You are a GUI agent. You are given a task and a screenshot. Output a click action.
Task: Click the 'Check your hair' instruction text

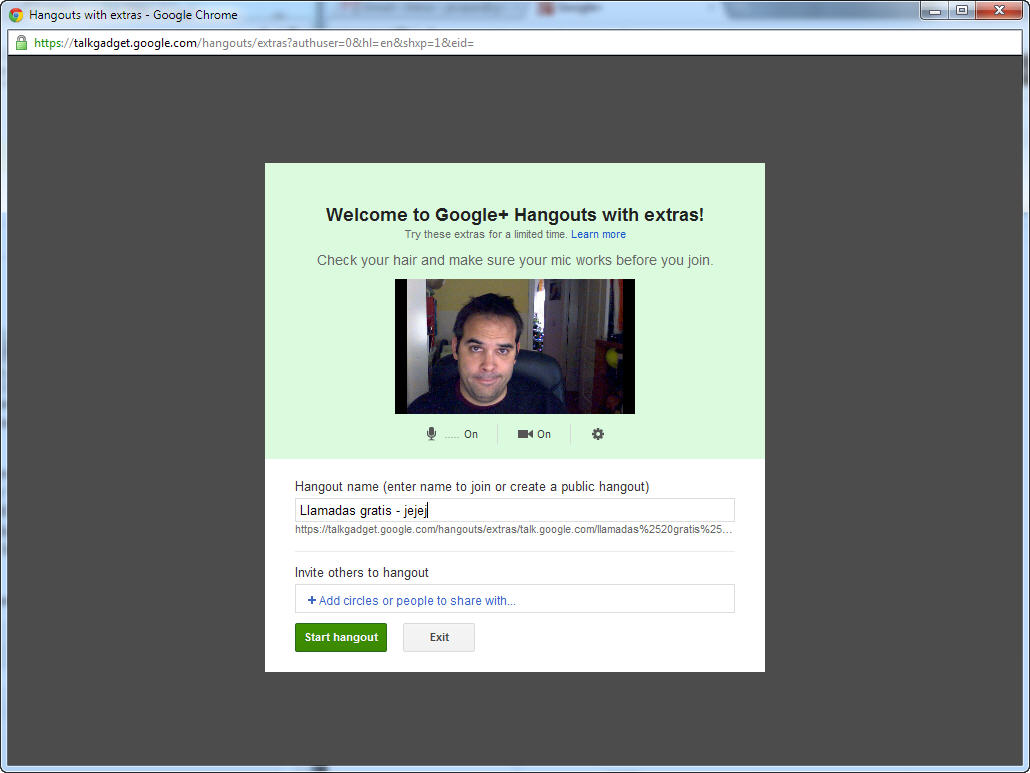point(514,260)
